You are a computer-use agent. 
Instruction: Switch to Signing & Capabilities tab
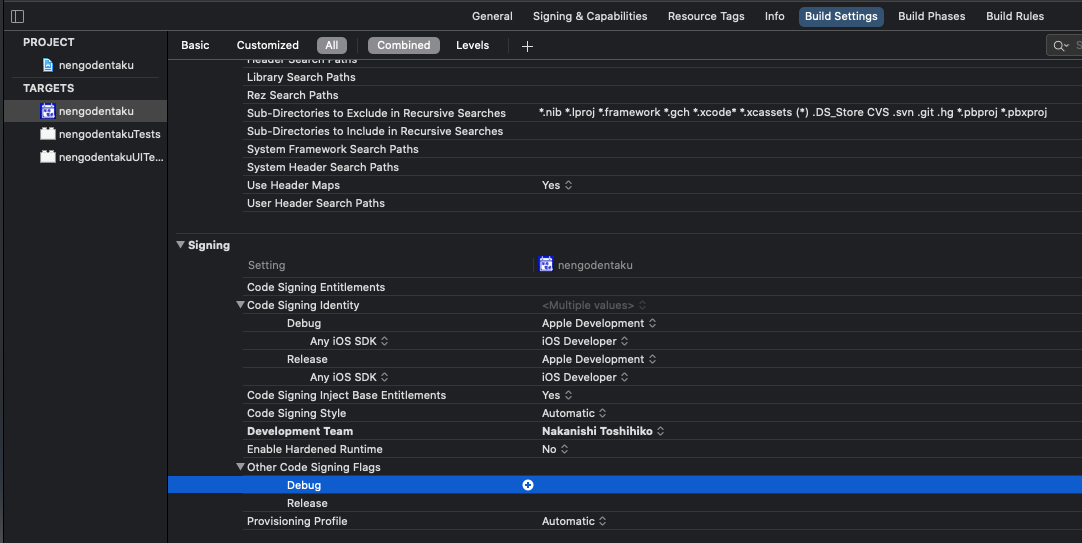point(590,16)
